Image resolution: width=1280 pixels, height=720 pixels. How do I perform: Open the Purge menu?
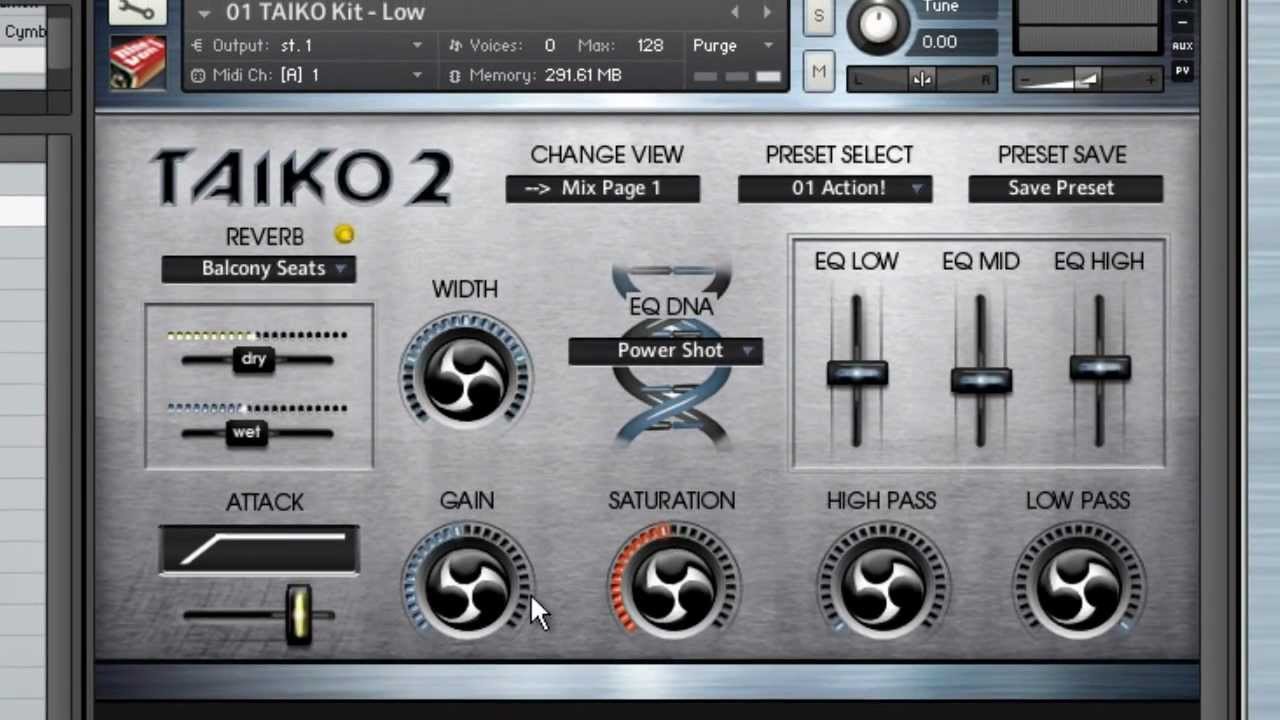[734, 45]
